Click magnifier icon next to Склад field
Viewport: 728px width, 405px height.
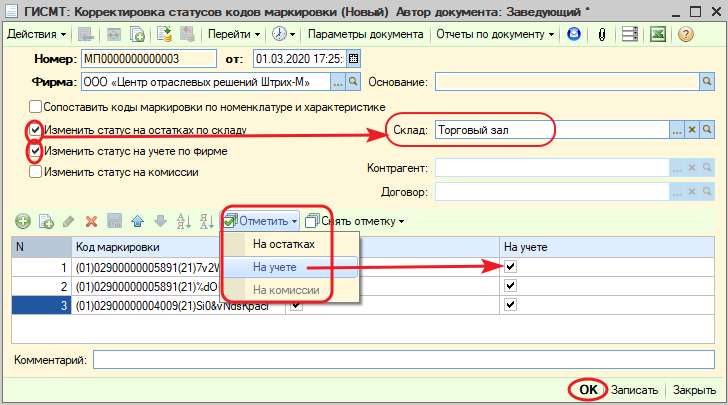[707, 130]
